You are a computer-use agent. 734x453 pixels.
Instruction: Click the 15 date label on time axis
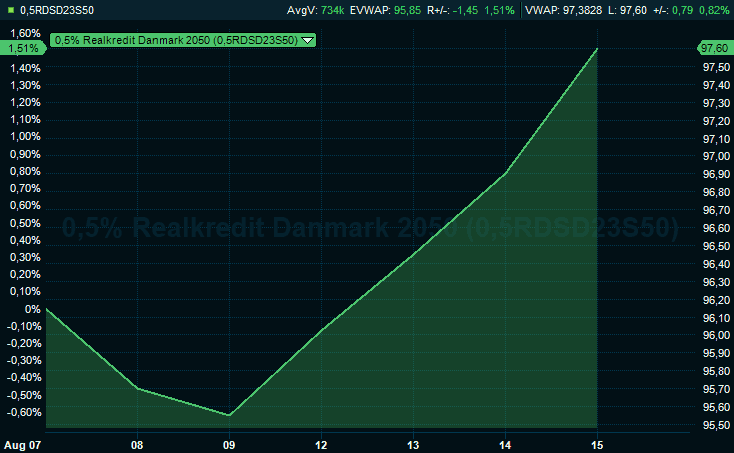[597, 442]
